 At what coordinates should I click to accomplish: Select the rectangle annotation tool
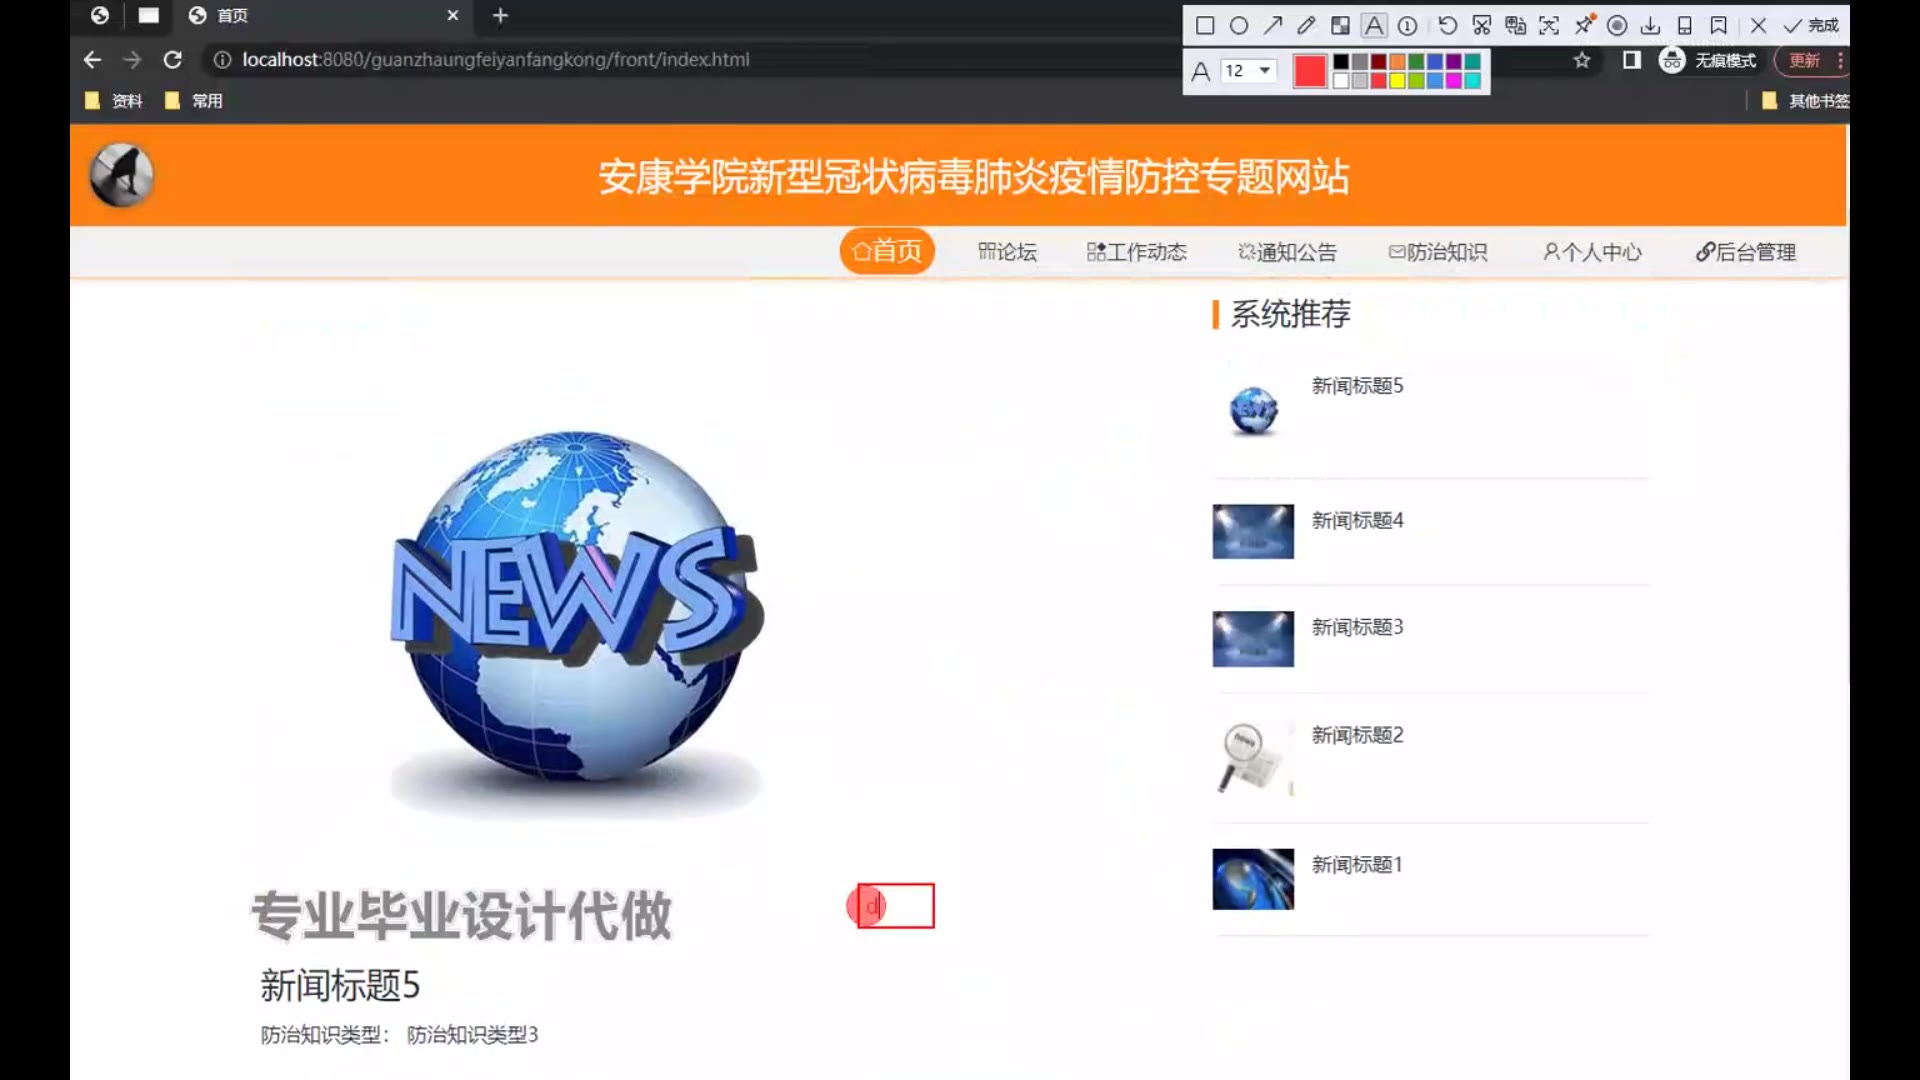[1205, 26]
